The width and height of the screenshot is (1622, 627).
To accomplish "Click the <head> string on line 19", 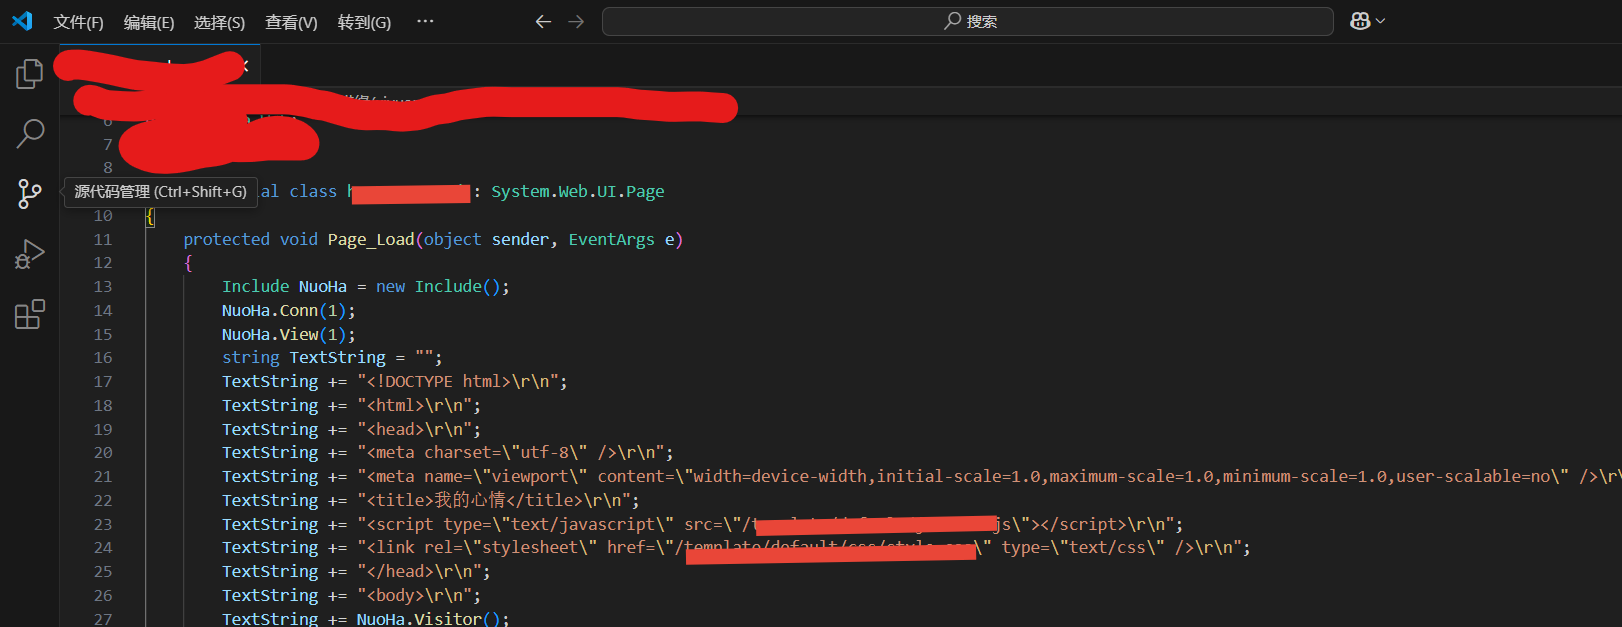I will click(414, 429).
